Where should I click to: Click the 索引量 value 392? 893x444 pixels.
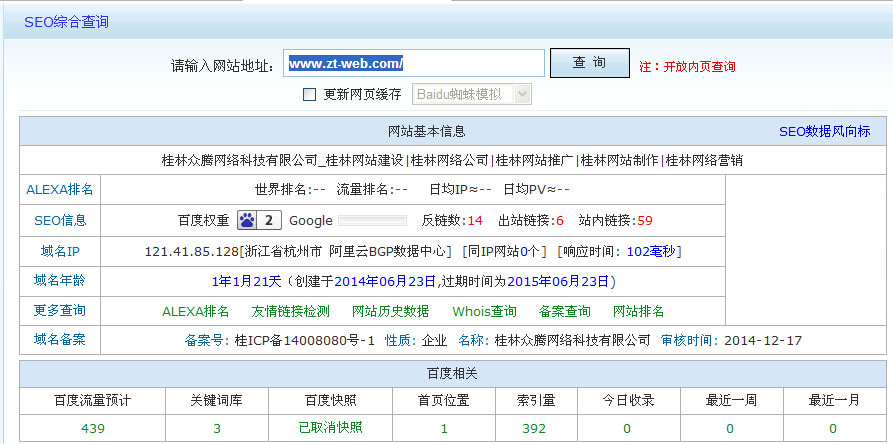(x=534, y=429)
